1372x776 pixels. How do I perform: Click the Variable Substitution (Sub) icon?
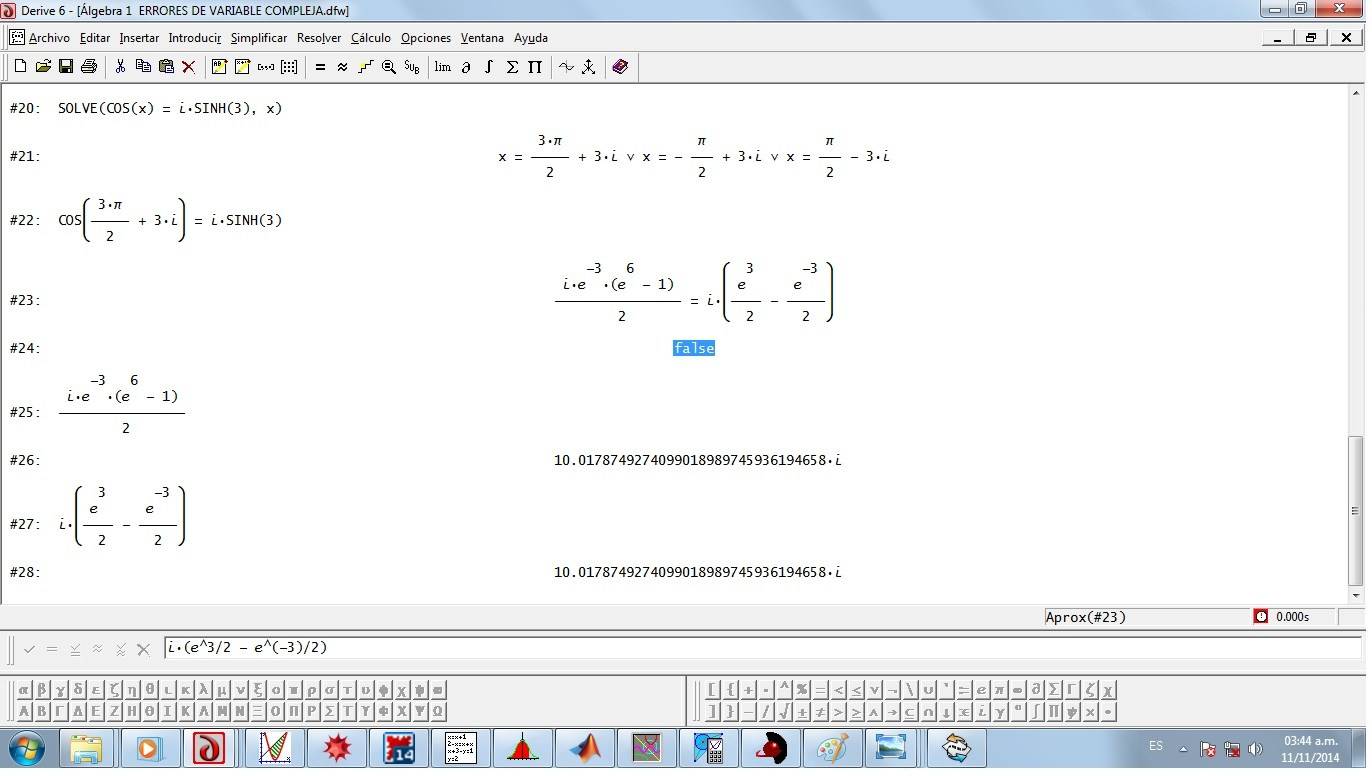click(x=411, y=67)
